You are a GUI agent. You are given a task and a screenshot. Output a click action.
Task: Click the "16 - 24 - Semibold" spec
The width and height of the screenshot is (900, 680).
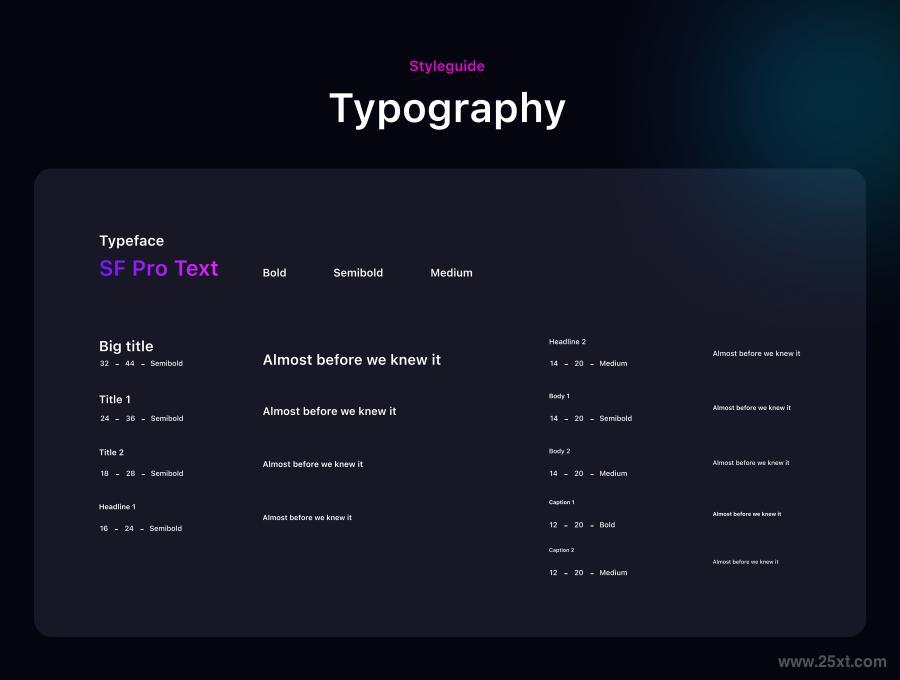141,529
